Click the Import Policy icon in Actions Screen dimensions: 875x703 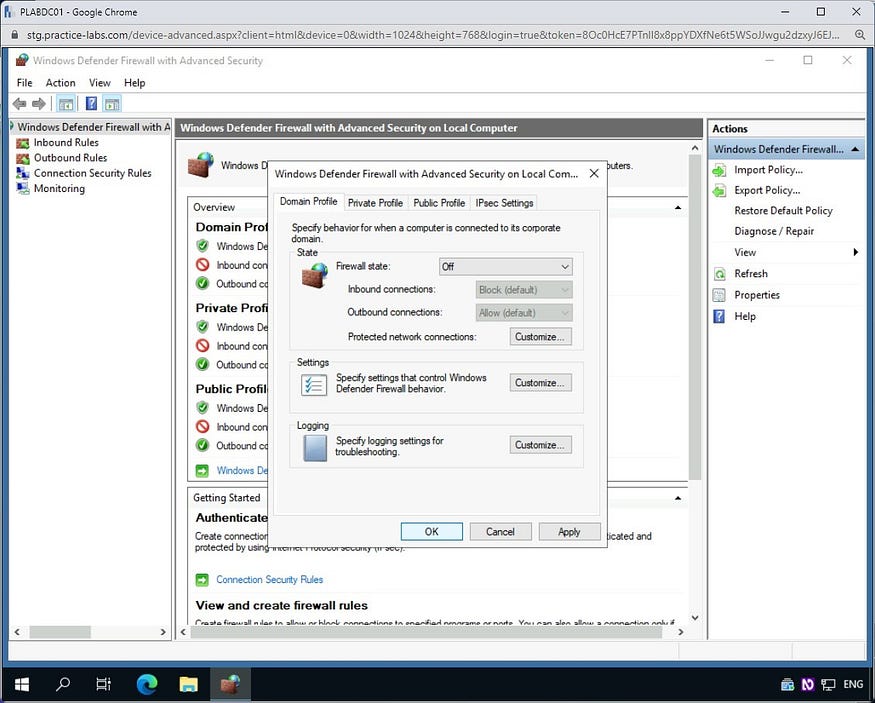click(719, 170)
